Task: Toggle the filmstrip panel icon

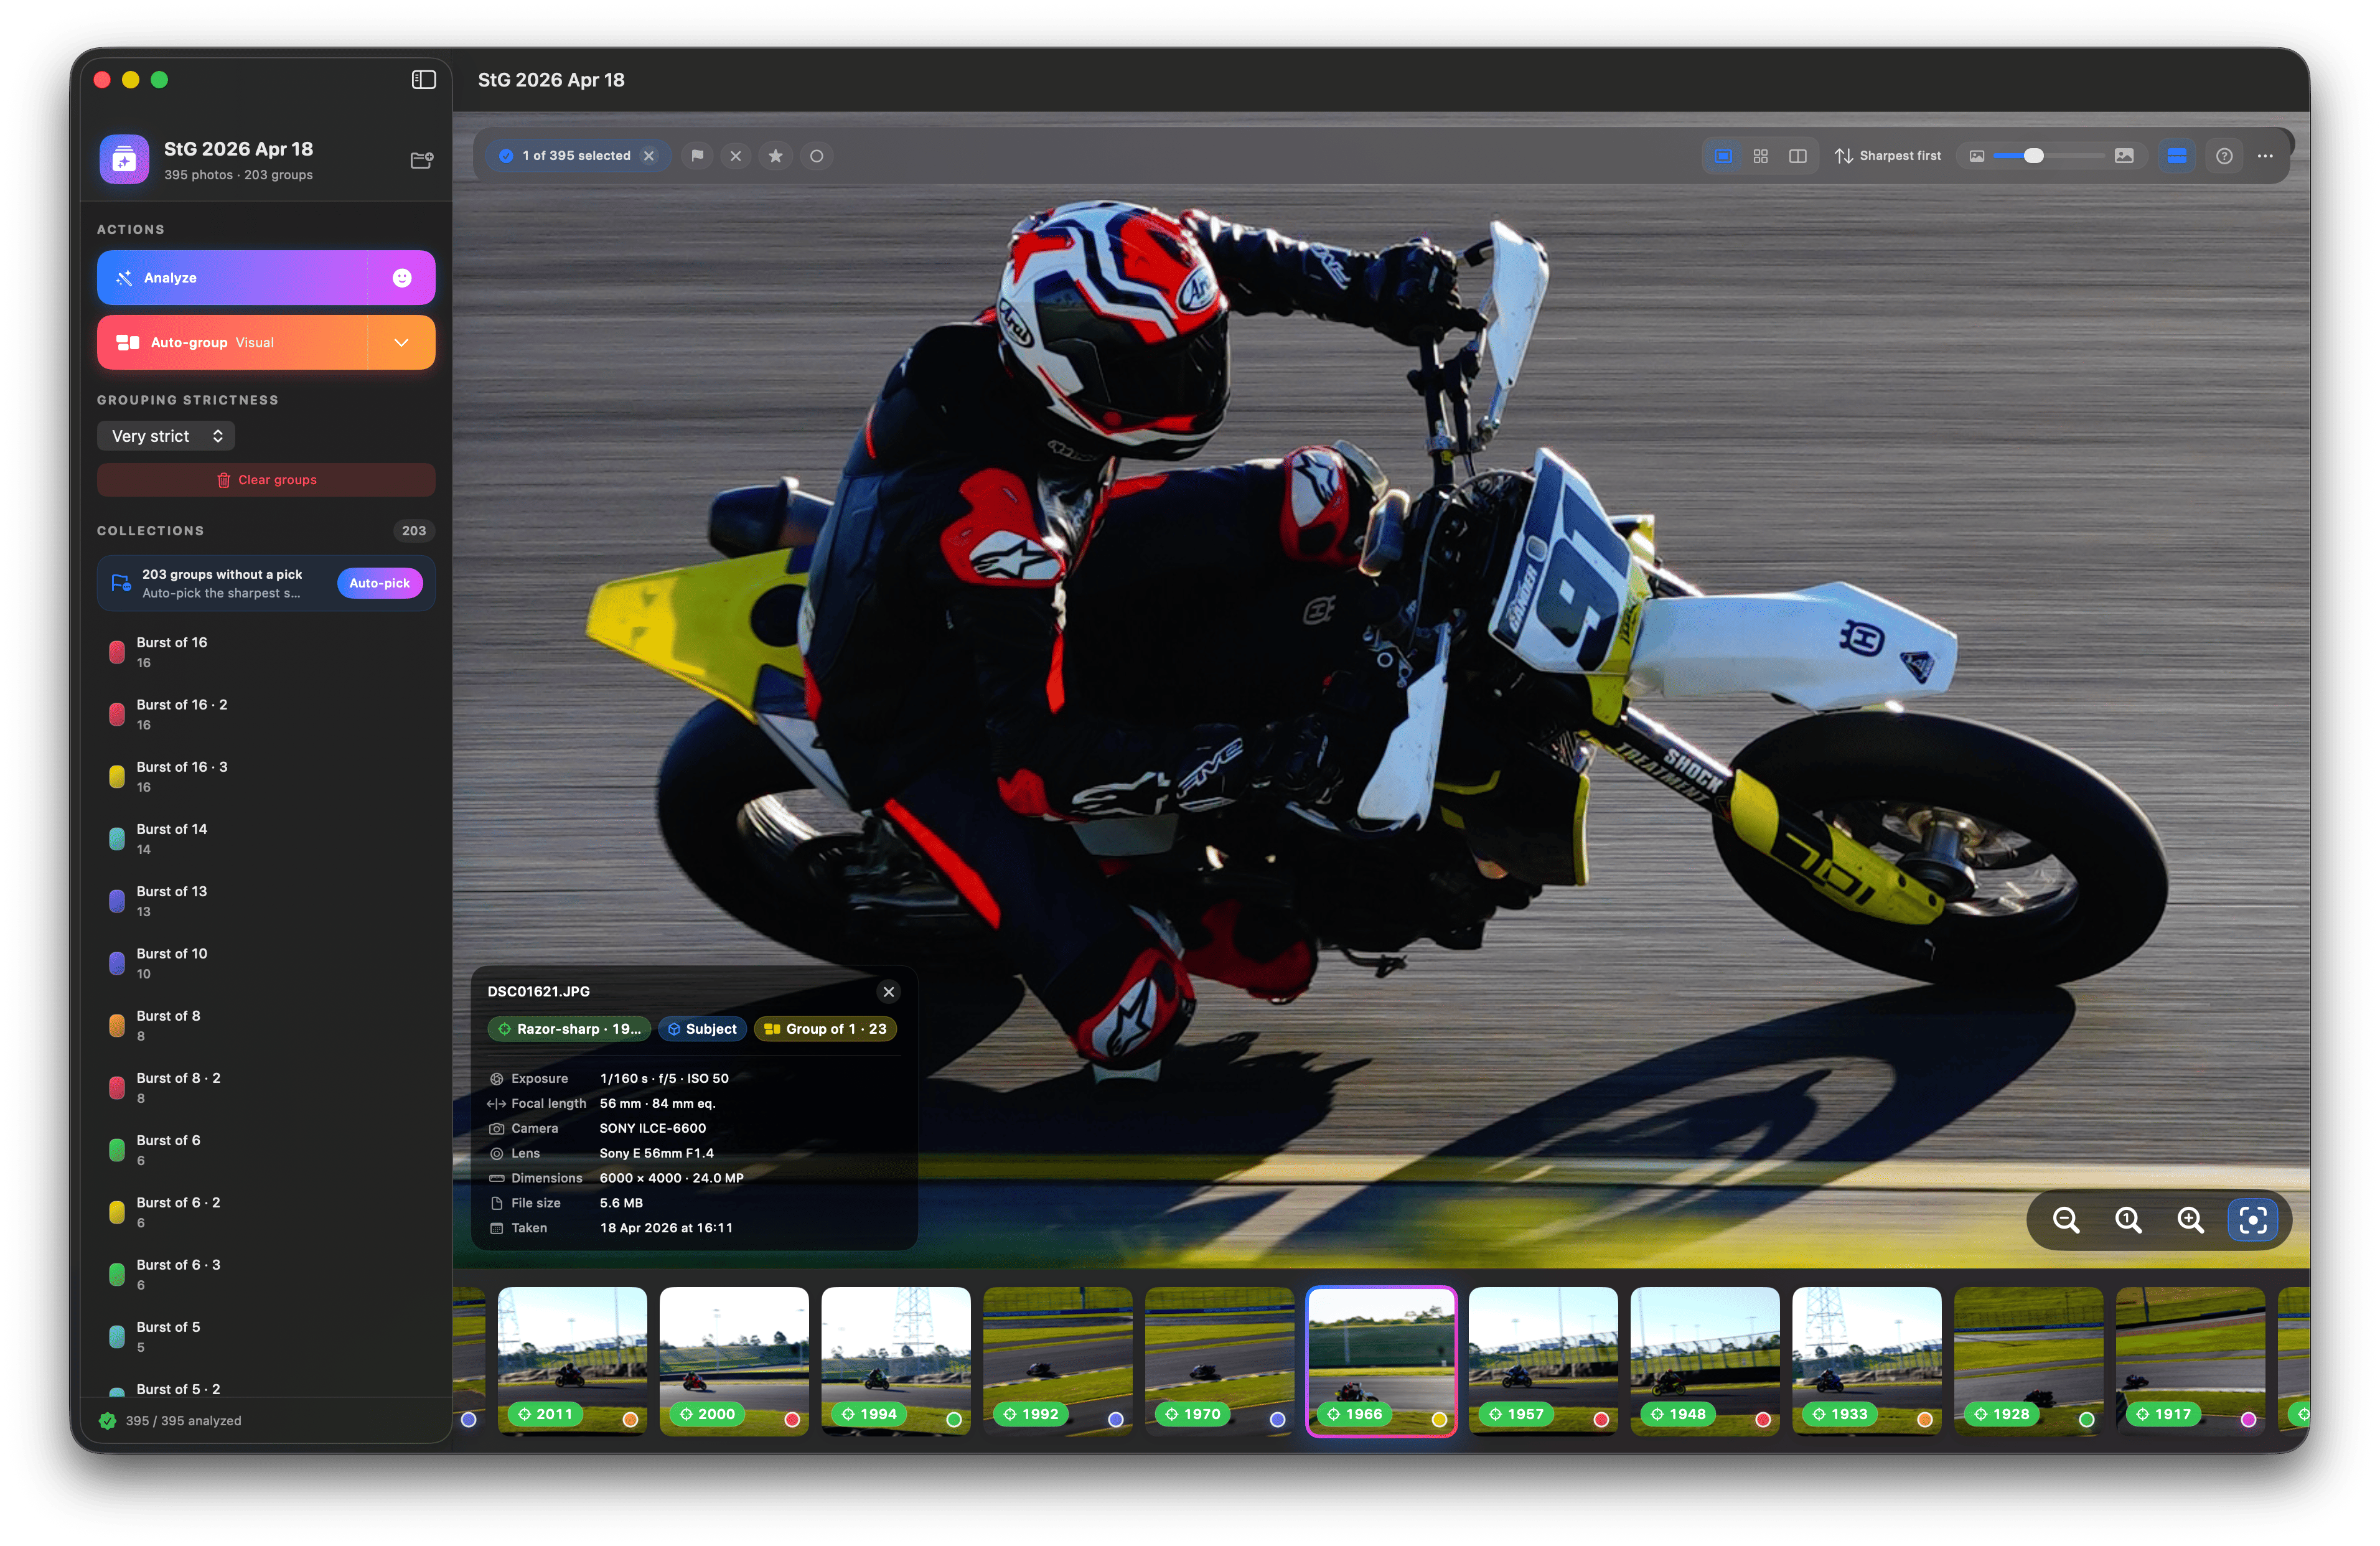Action: [x=2177, y=156]
